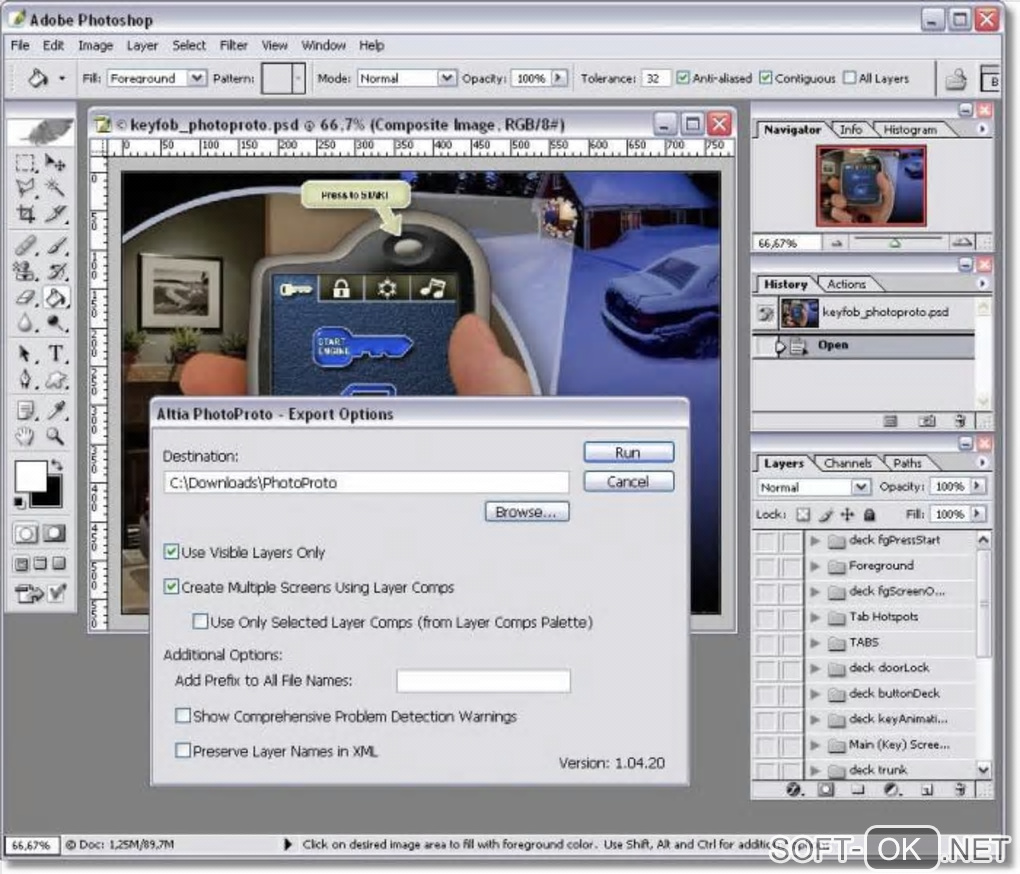Select the Custom Shape tool
Viewport: 1020px width, 874px height.
[x=55, y=379]
